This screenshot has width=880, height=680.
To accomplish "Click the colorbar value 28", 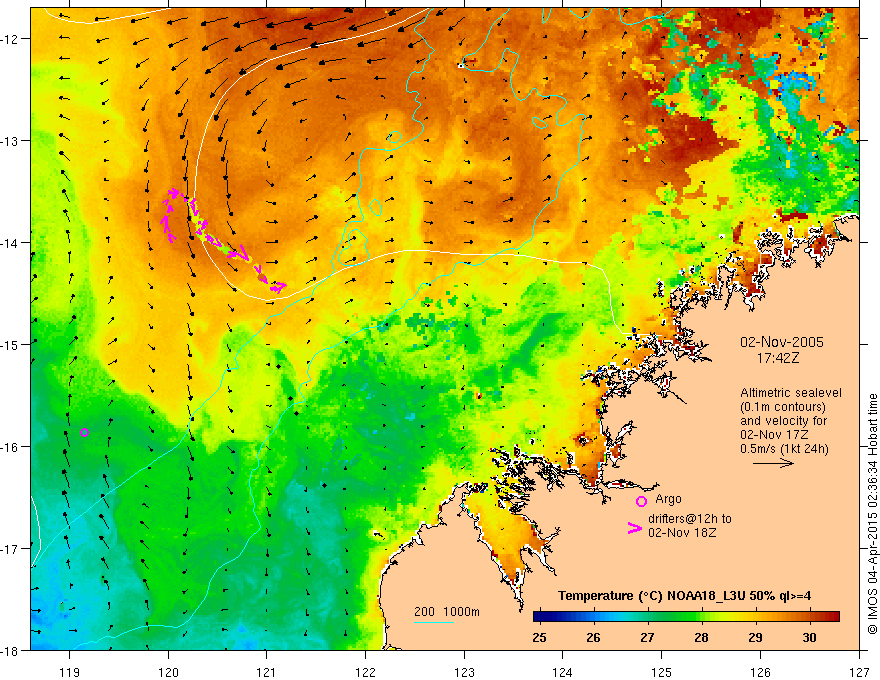I will pyautogui.click(x=701, y=637).
